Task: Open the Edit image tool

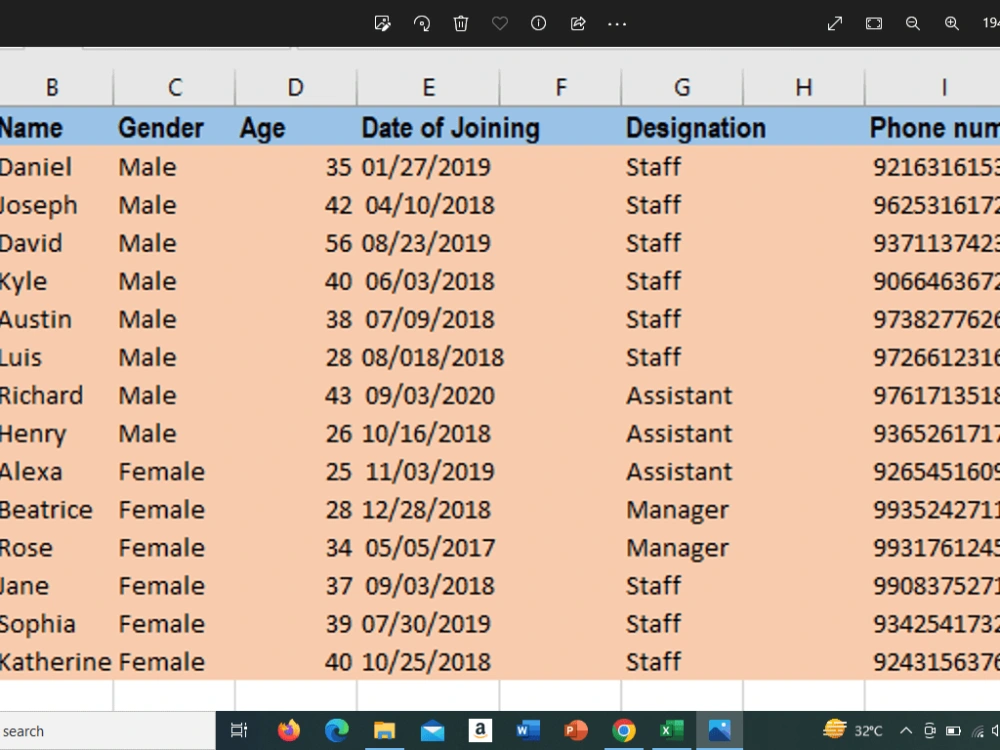Action: click(x=383, y=24)
